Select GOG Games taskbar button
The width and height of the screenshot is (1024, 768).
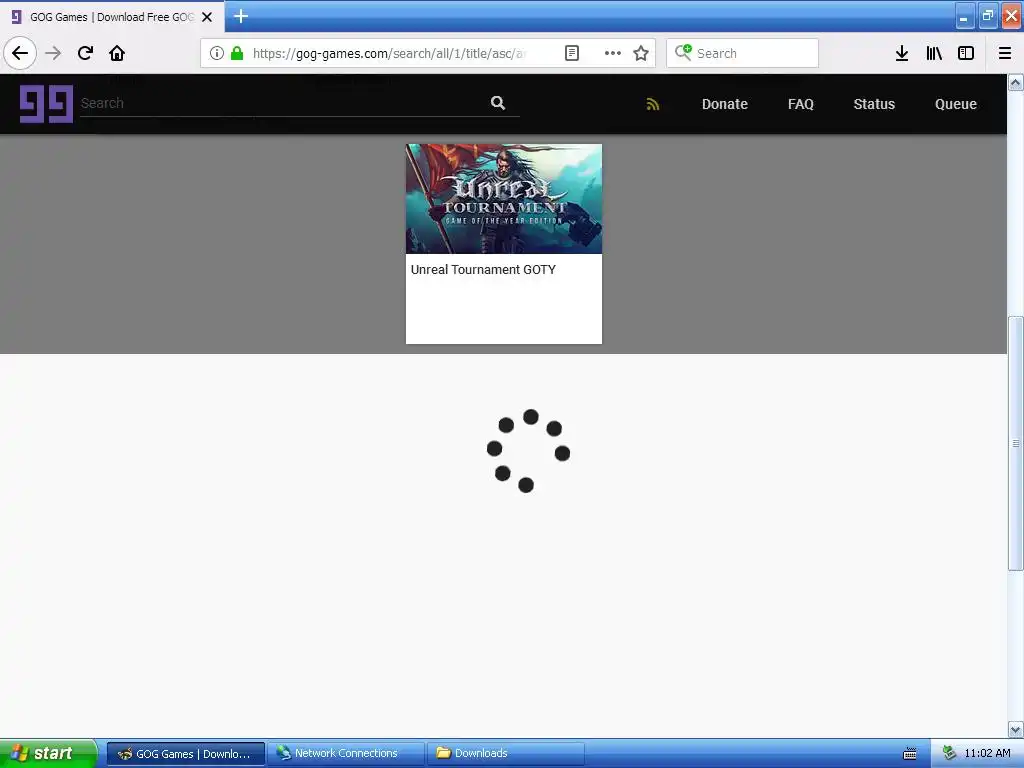coord(185,754)
